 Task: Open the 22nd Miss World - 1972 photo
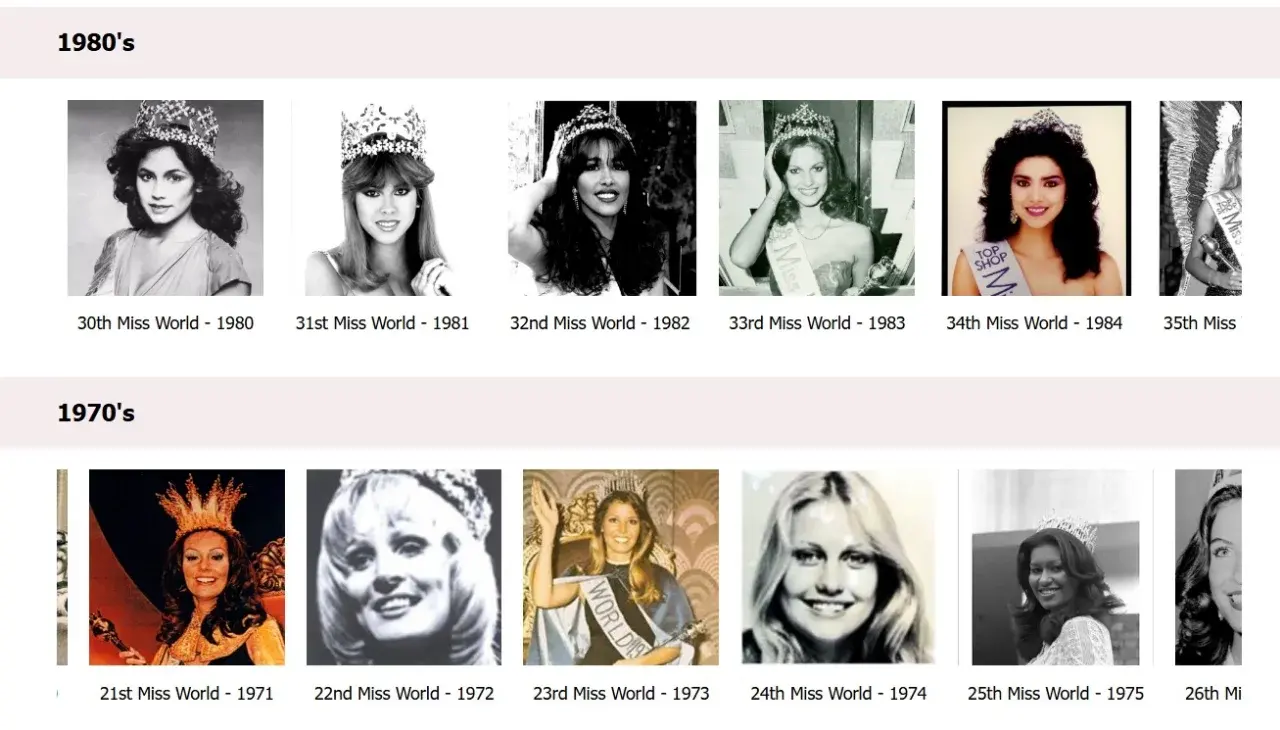point(404,567)
